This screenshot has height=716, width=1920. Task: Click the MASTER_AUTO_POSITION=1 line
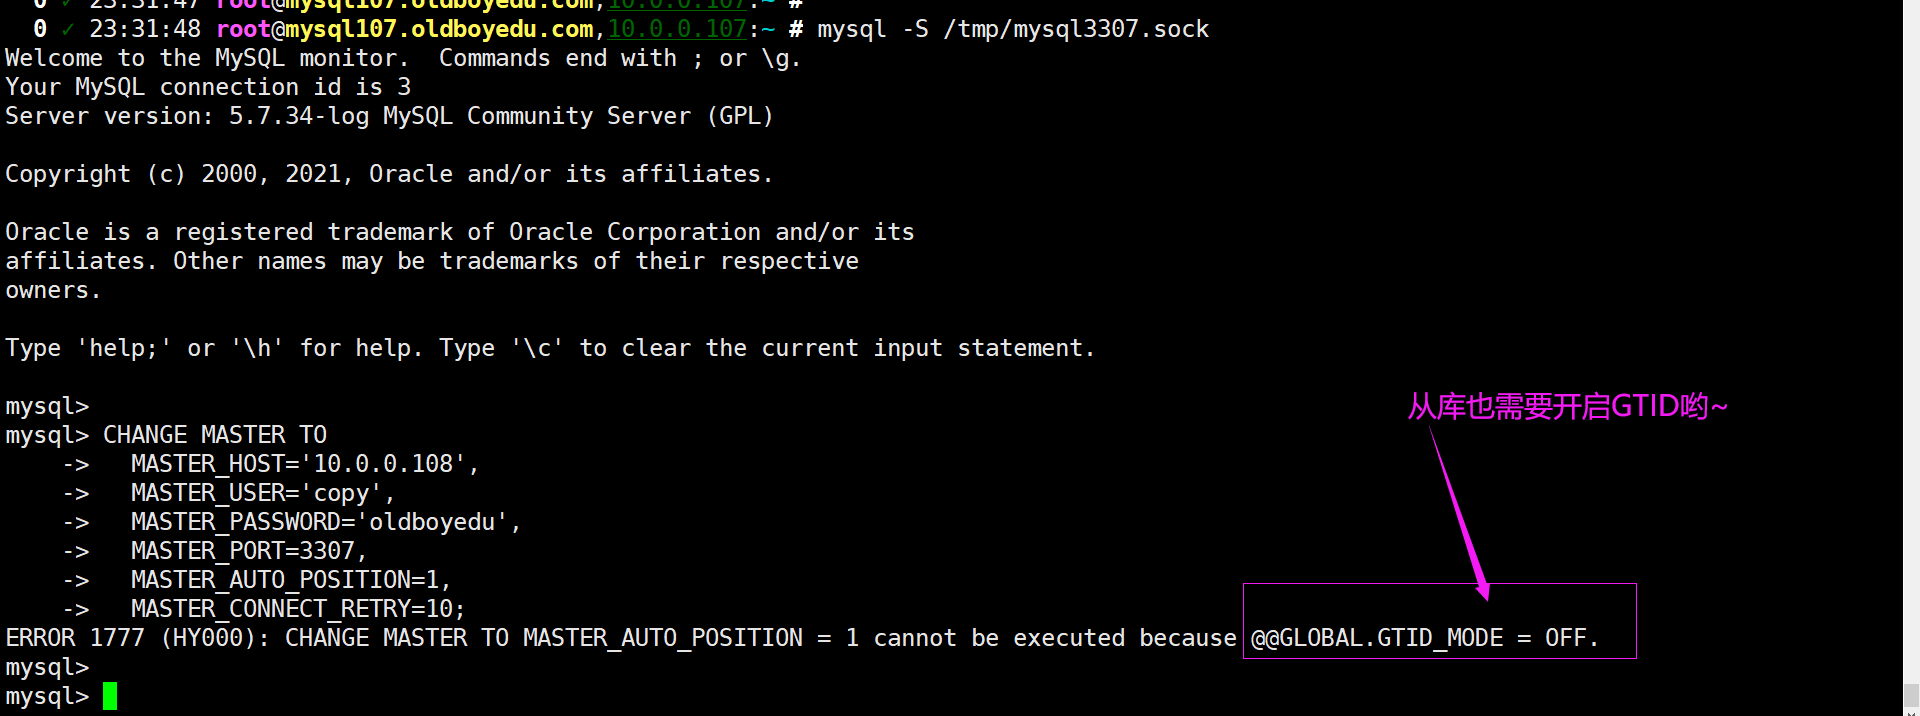coord(290,580)
